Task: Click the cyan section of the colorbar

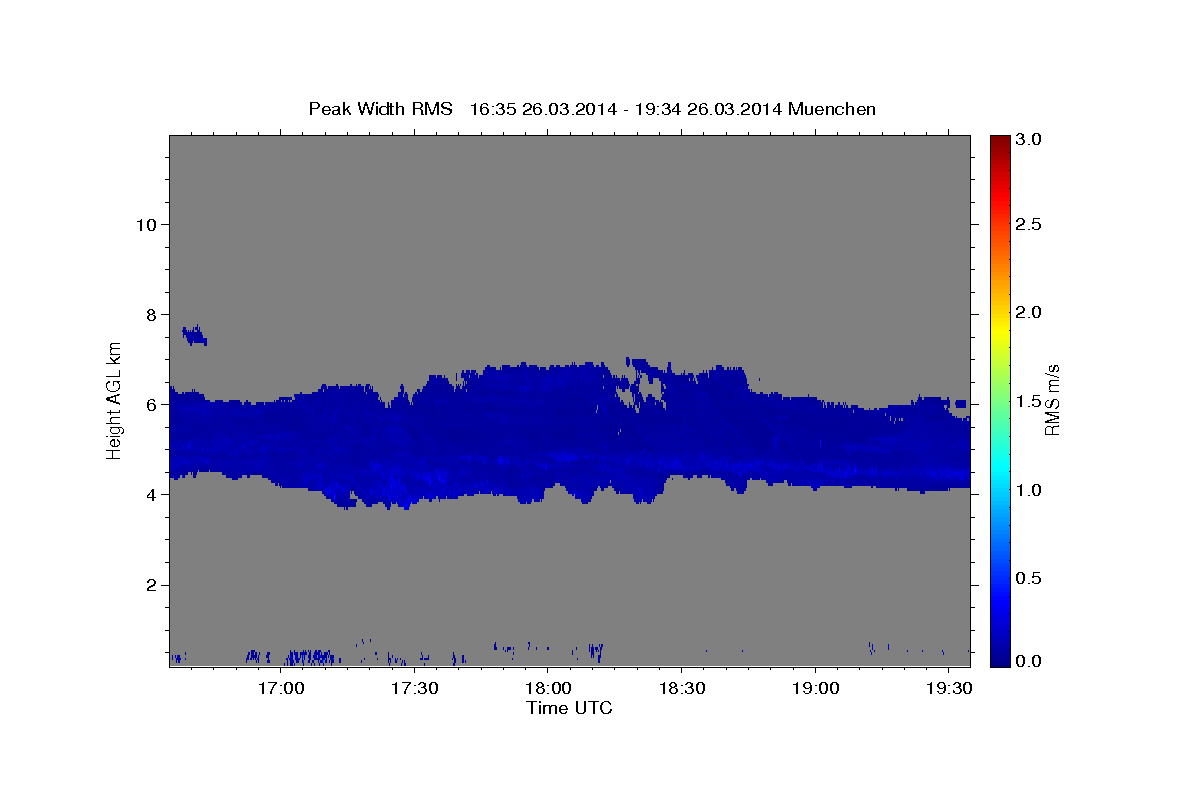Action: click(x=1000, y=467)
